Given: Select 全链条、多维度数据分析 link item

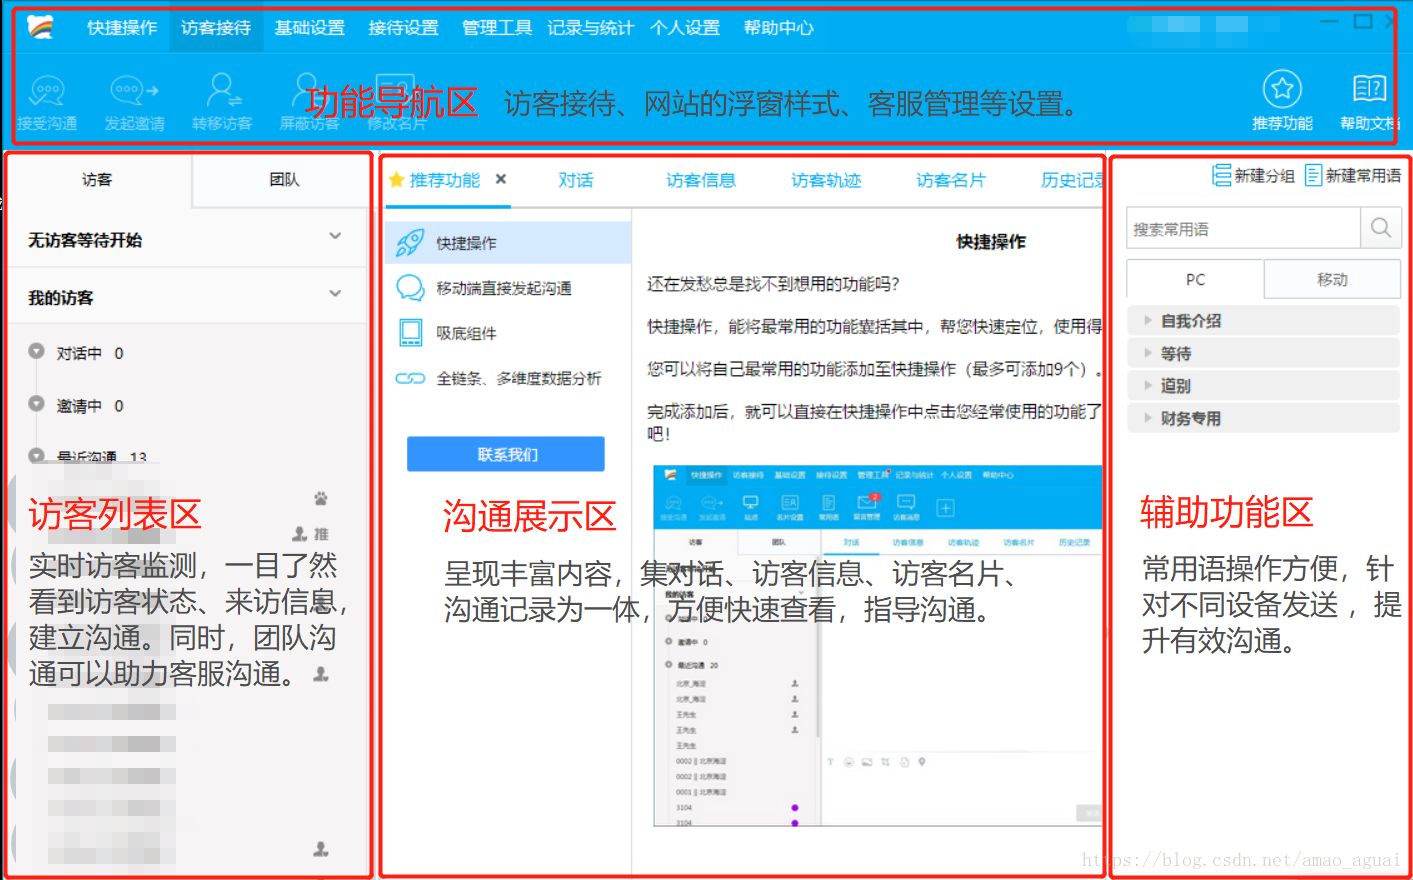Looking at the screenshot, I should 508,378.
